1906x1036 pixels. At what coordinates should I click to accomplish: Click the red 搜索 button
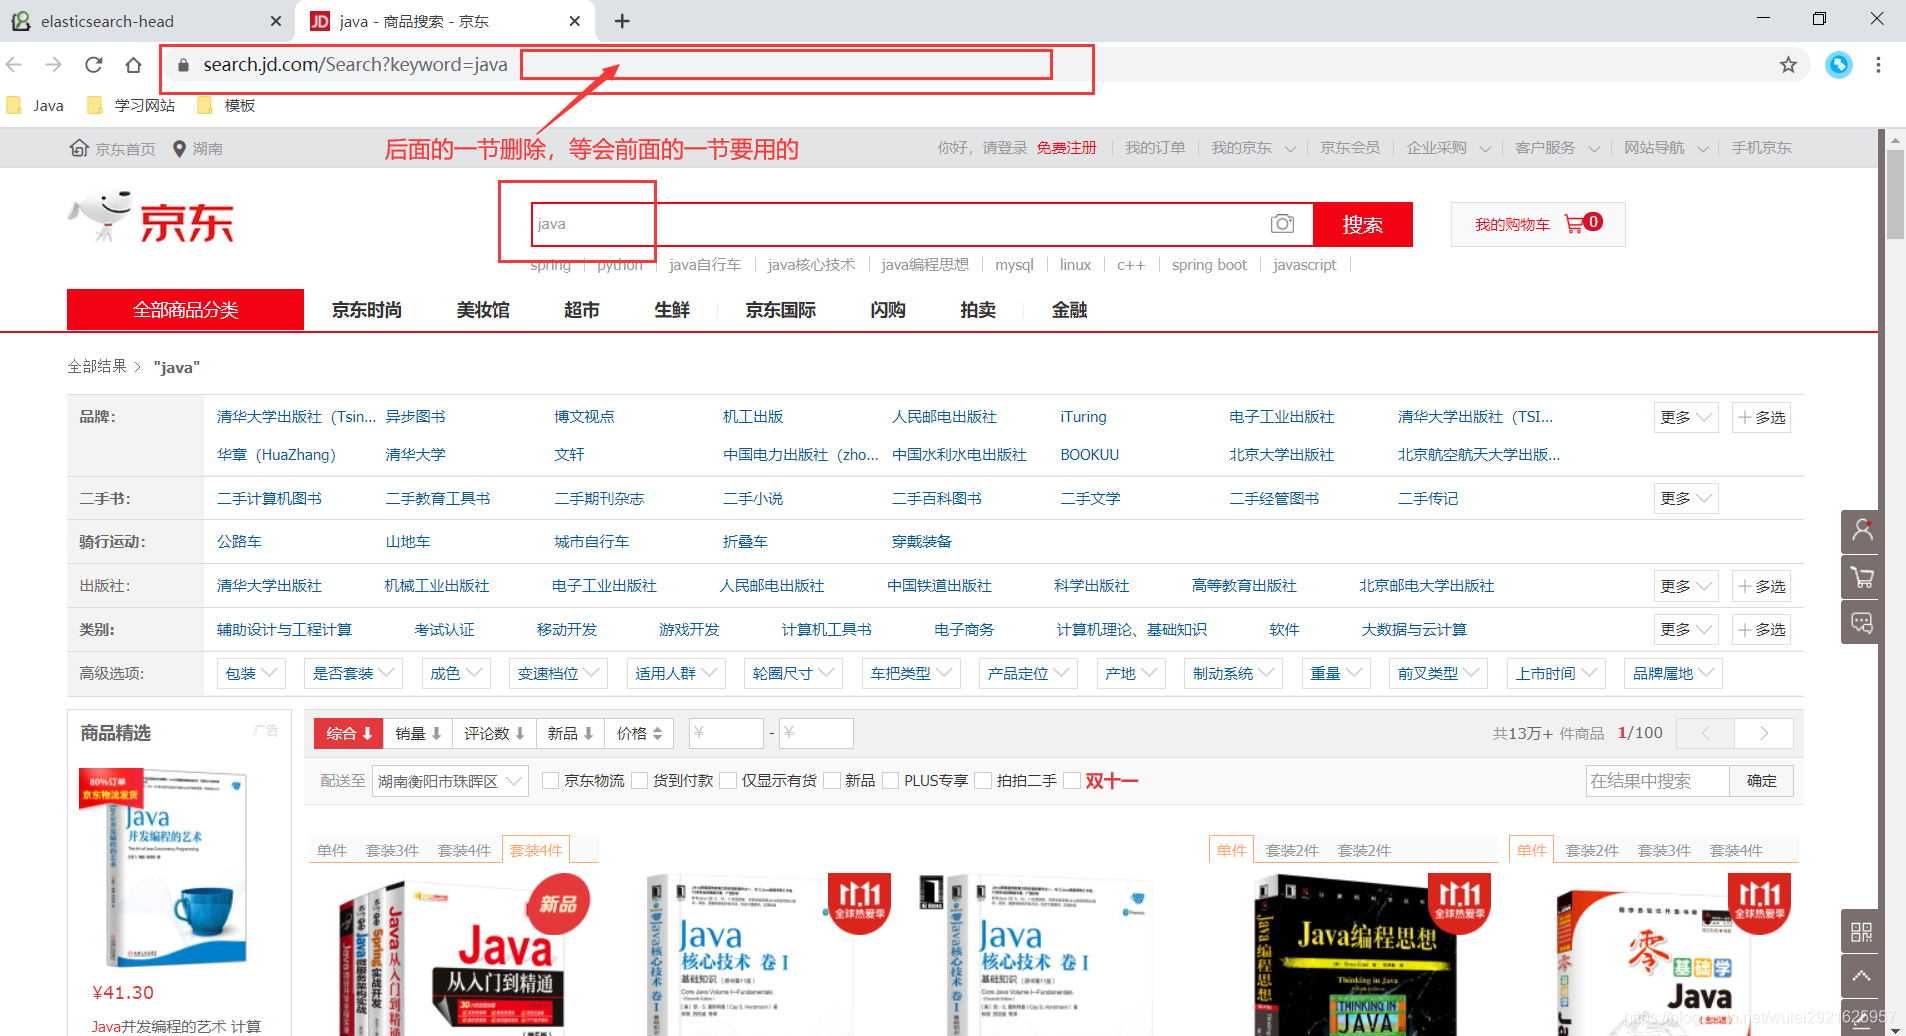[x=1362, y=224]
